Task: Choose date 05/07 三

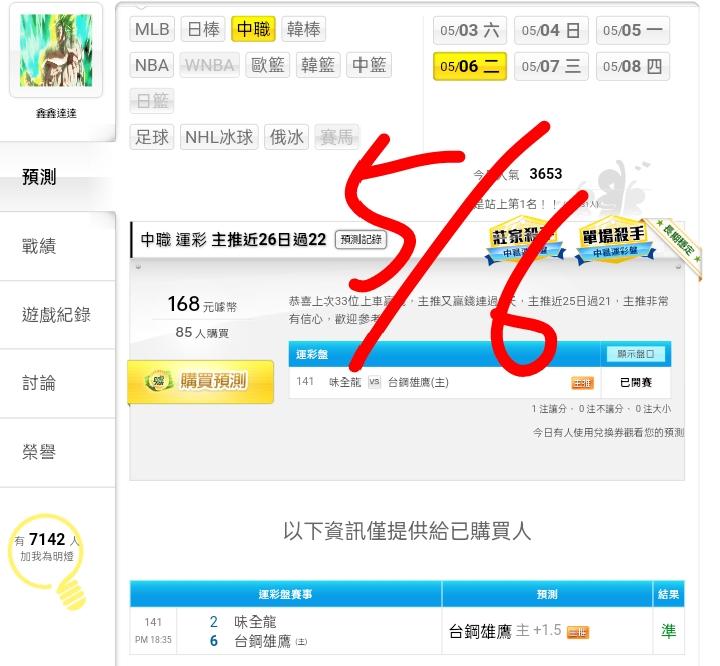Action: click(x=551, y=67)
